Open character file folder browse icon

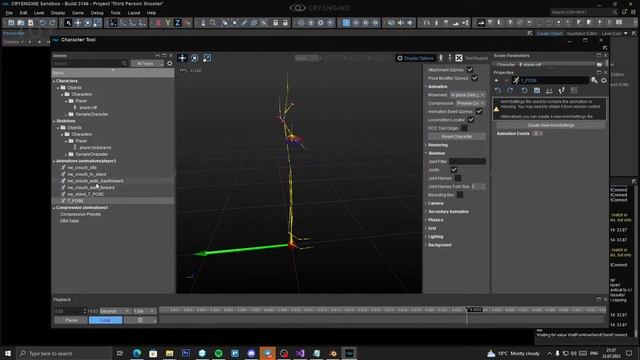tap(599, 64)
